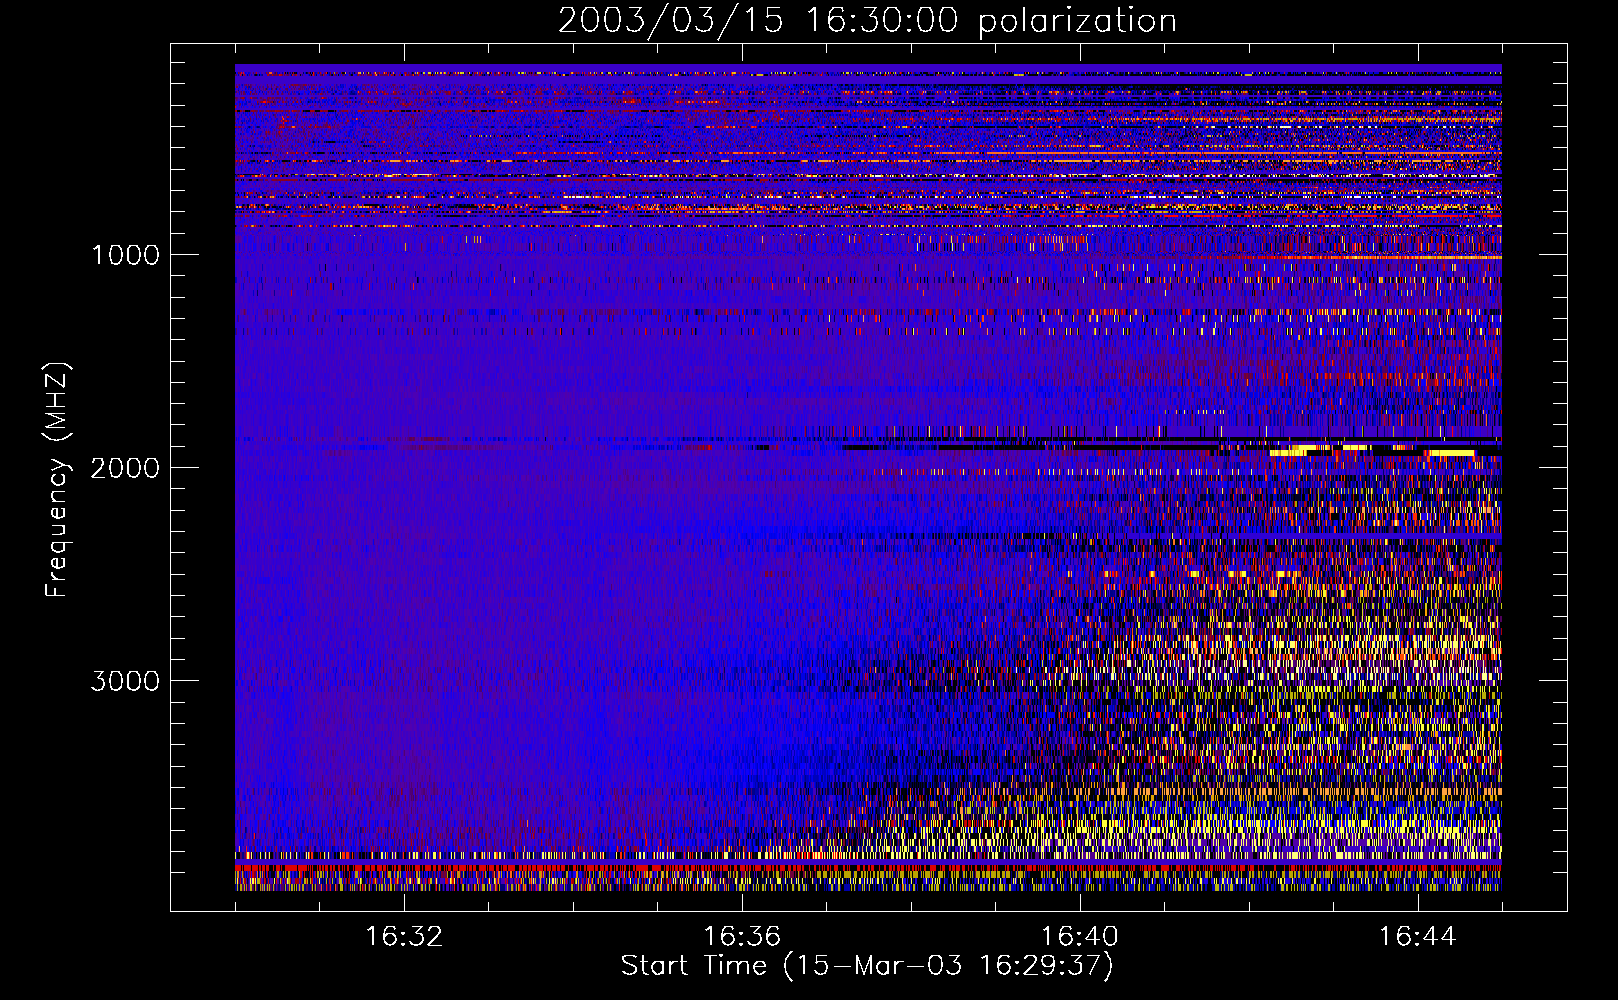Click the 3000 frequency tick label
This screenshot has width=1618, height=1000.
[125, 681]
